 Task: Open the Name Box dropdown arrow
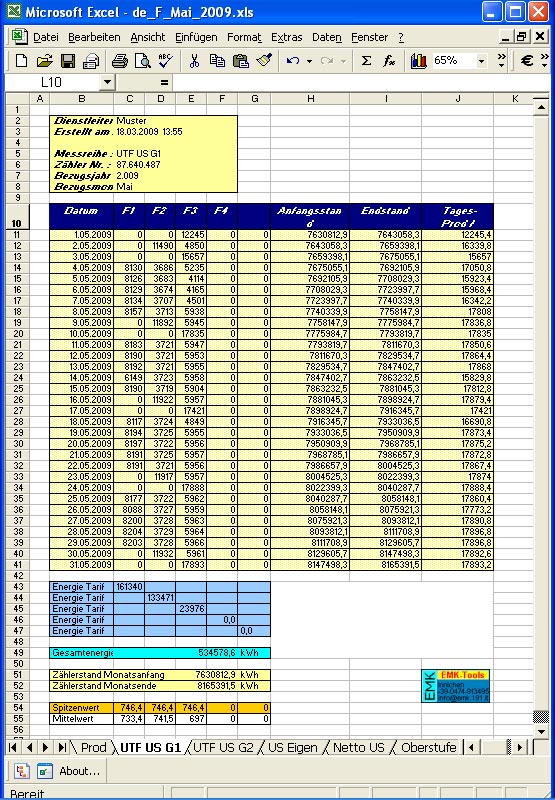click(107, 83)
